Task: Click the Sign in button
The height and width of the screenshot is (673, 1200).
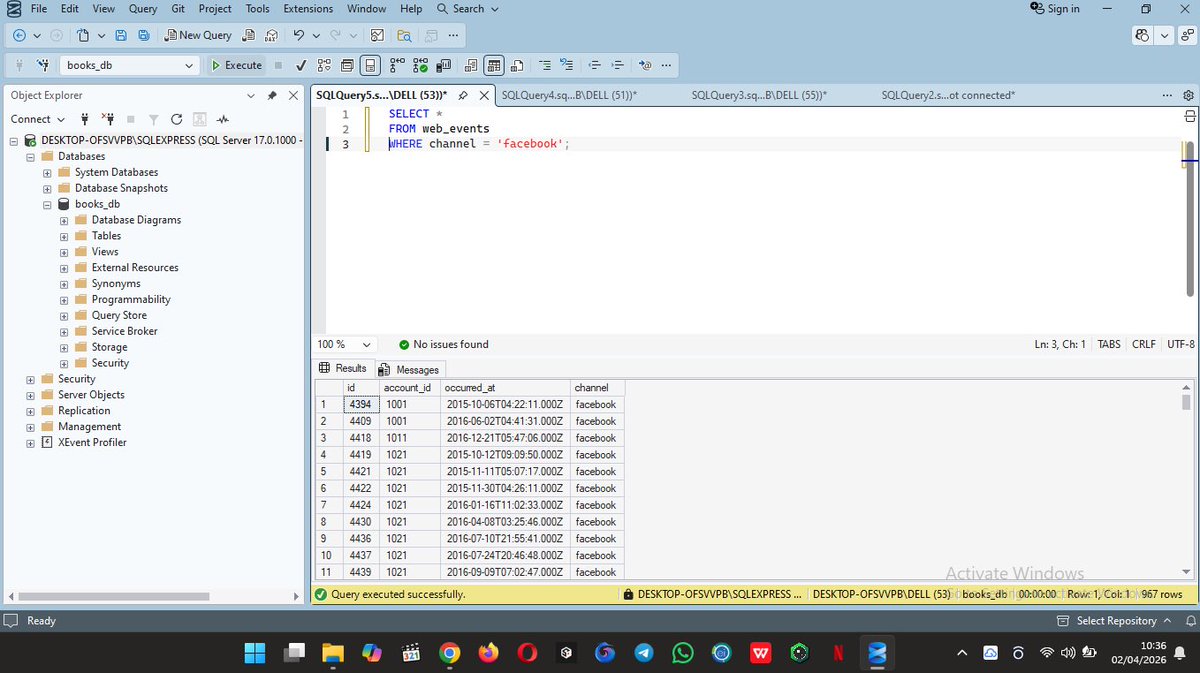Action: [1055, 9]
